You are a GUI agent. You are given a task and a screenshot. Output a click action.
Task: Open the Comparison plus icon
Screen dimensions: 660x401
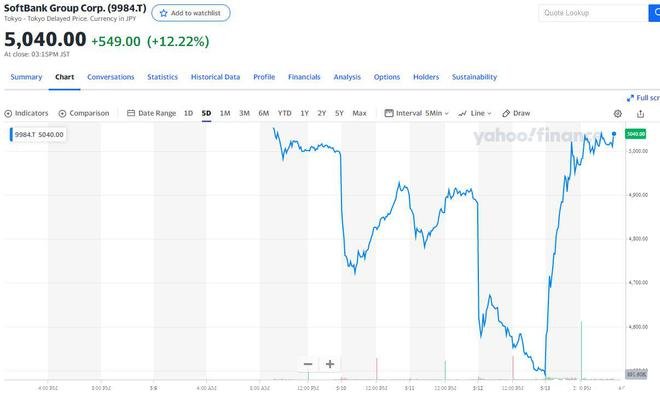click(x=62, y=114)
